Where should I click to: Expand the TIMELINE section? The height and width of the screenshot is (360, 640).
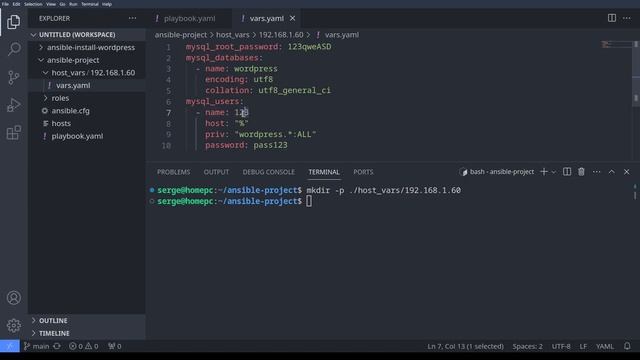(x=87, y=333)
